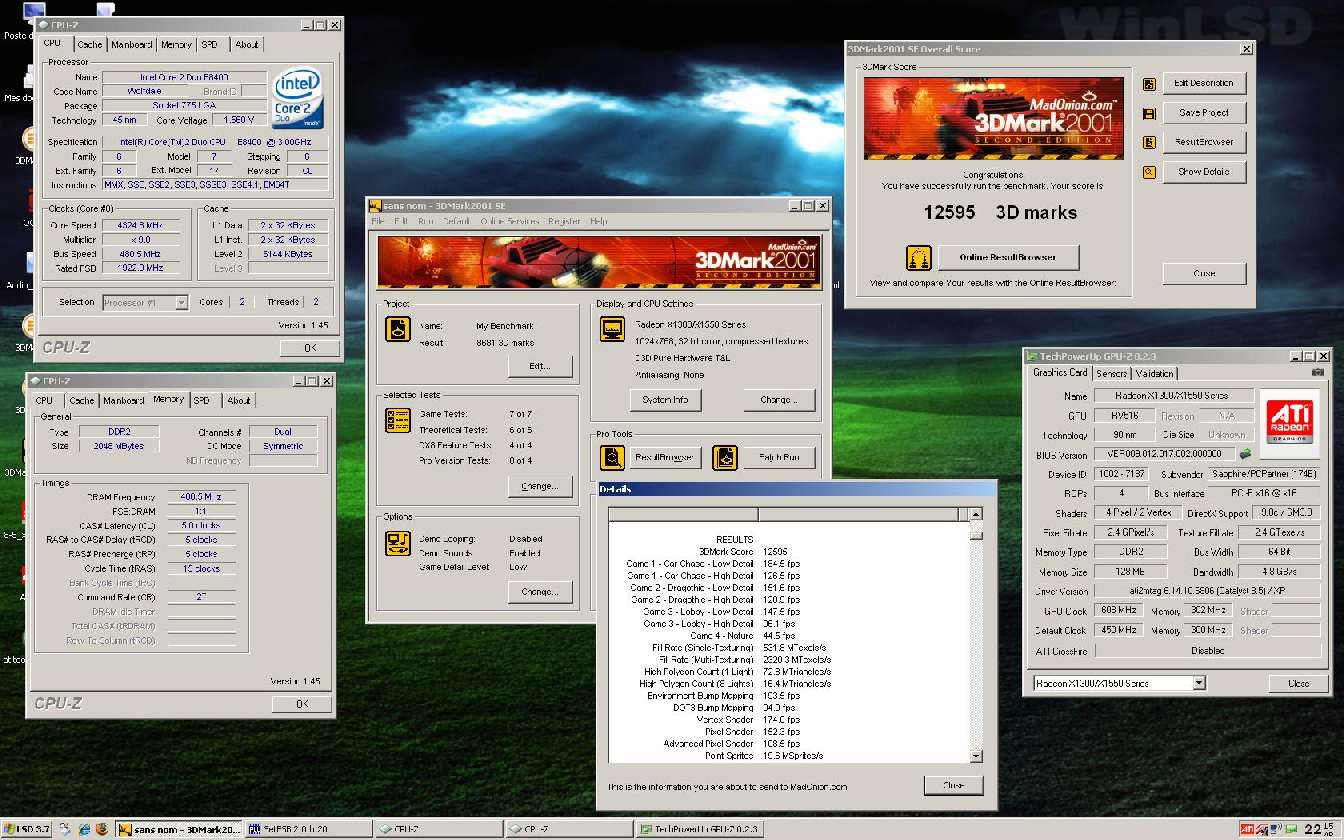
Task: Click the GPU-Z title bar app icon
Action: click(1032, 355)
